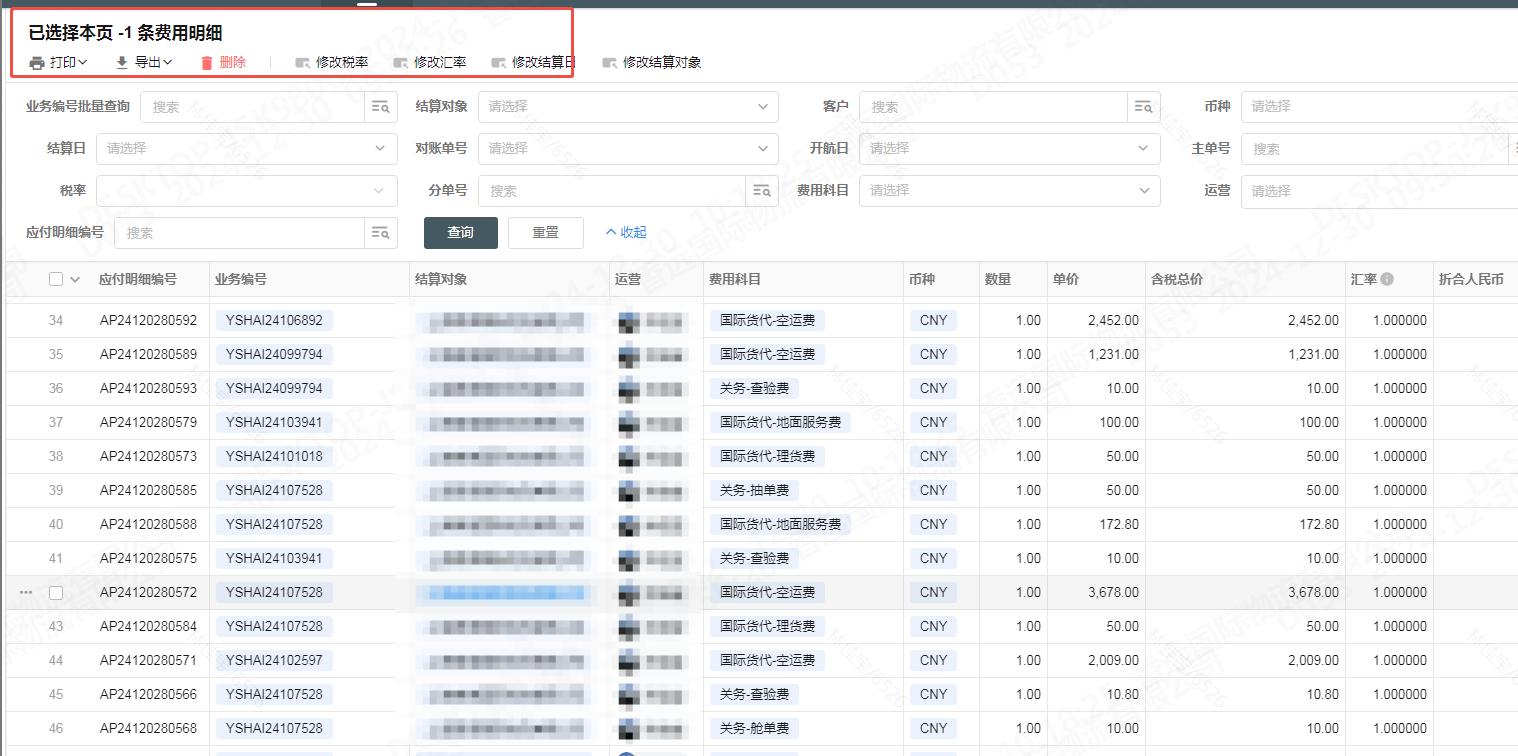
Task: Click the download icon for 导出
Action: point(122,63)
